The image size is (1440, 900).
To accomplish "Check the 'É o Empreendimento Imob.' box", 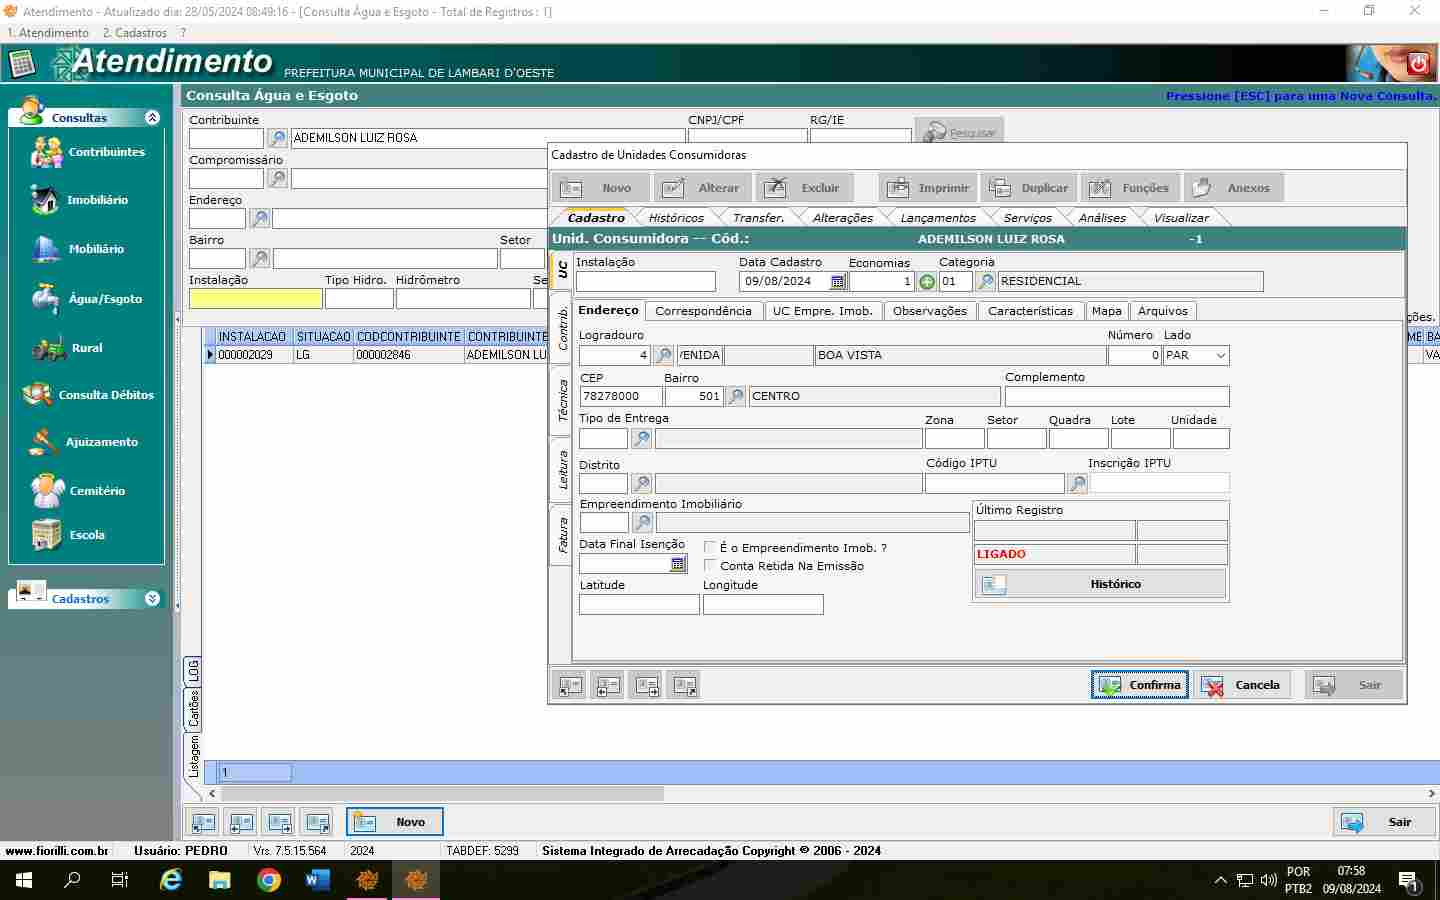I will pos(710,548).
